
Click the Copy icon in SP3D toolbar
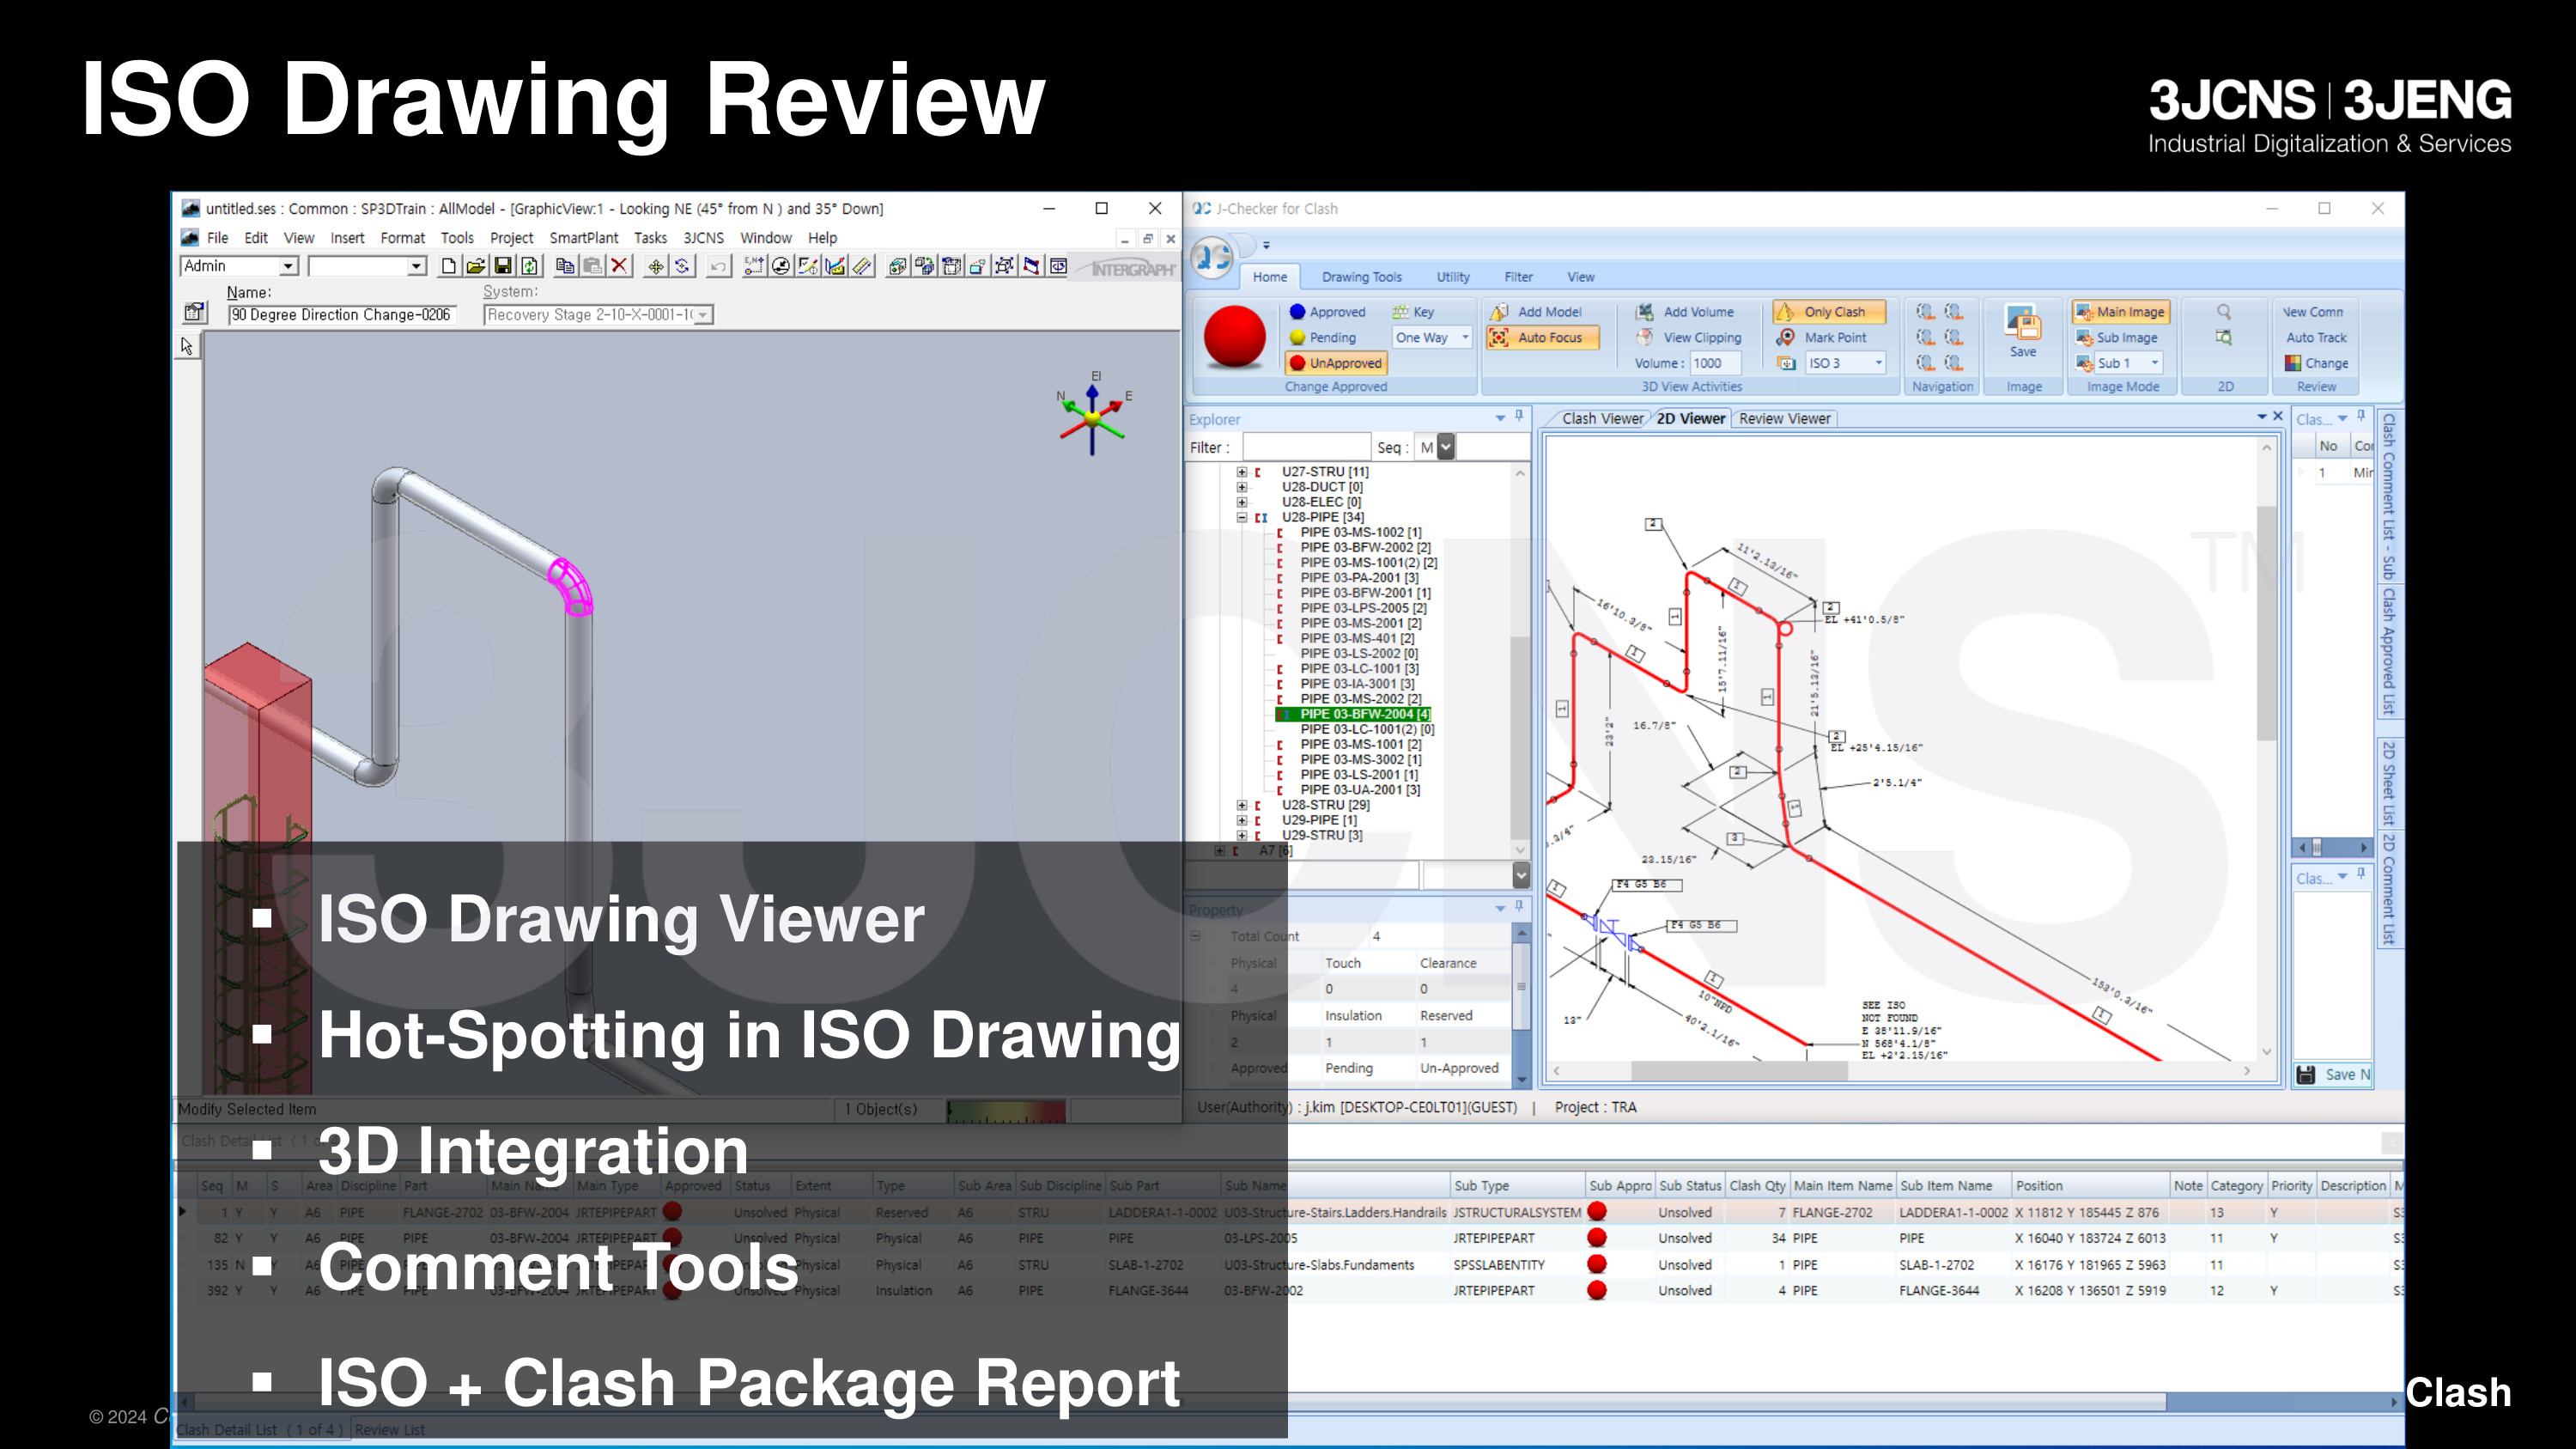click(x=565, y=266)
